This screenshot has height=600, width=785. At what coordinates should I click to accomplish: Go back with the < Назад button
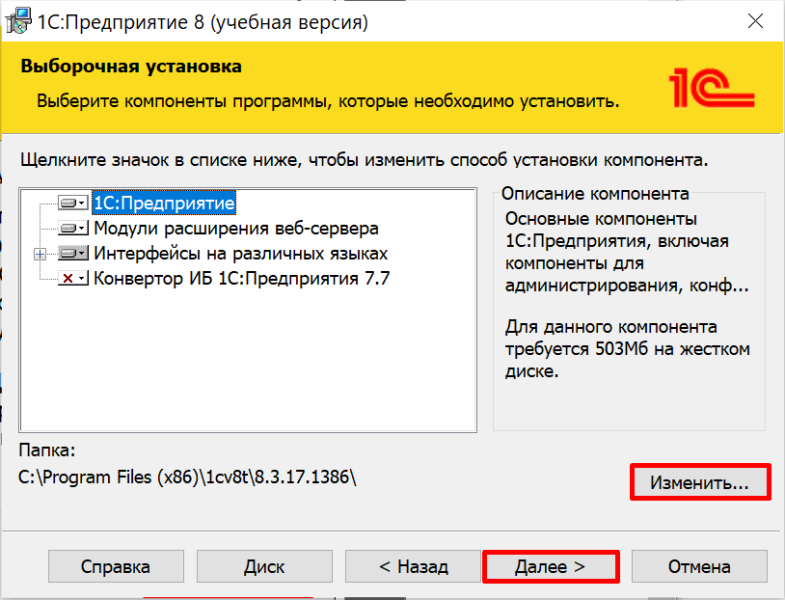413,567
